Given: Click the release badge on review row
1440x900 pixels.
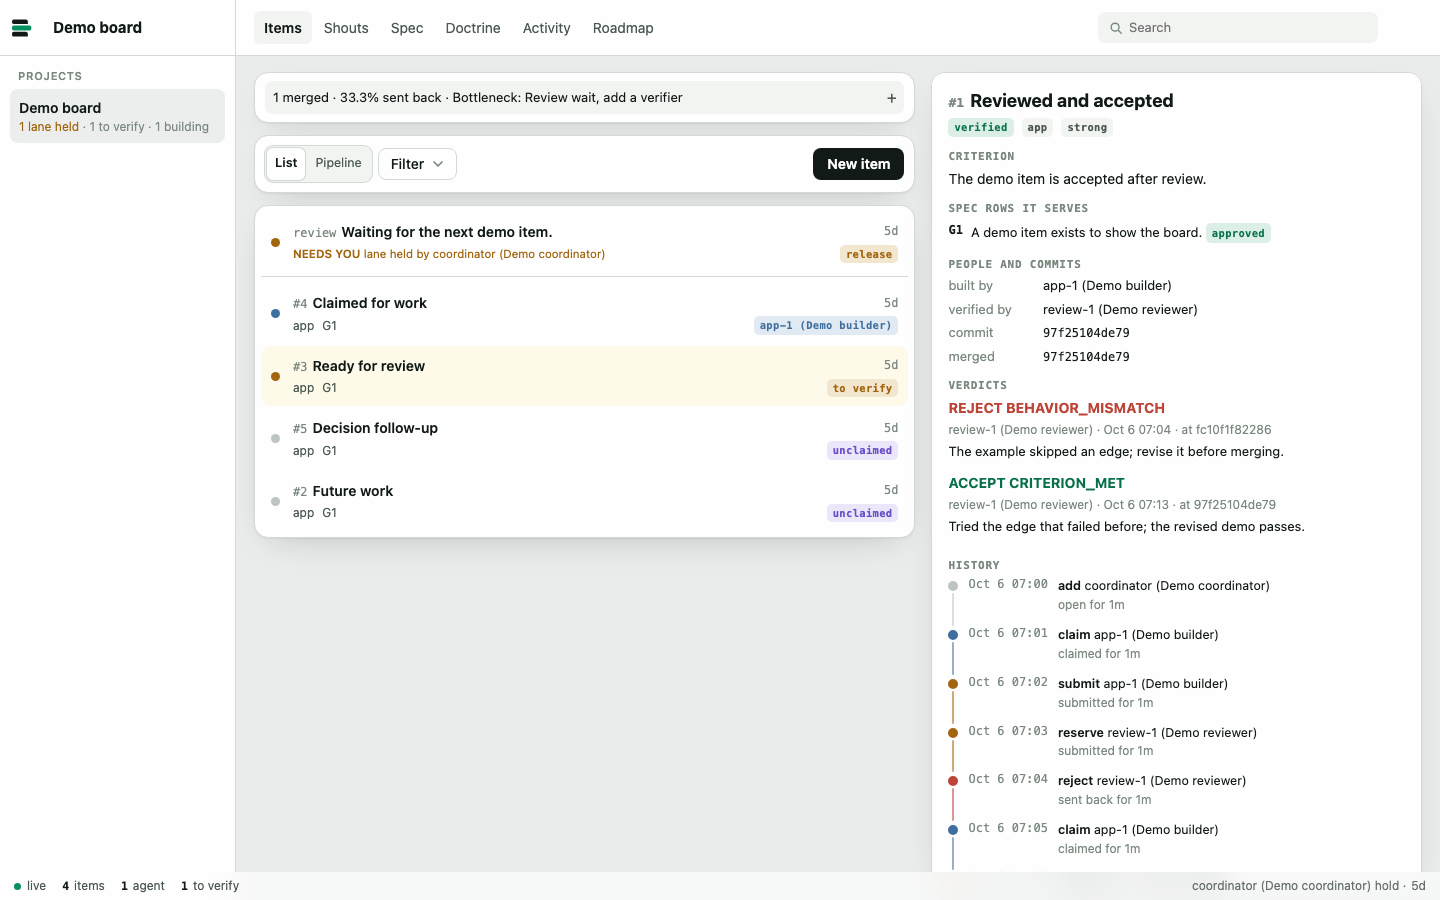Looking at the screenshot, I should 869,254.
